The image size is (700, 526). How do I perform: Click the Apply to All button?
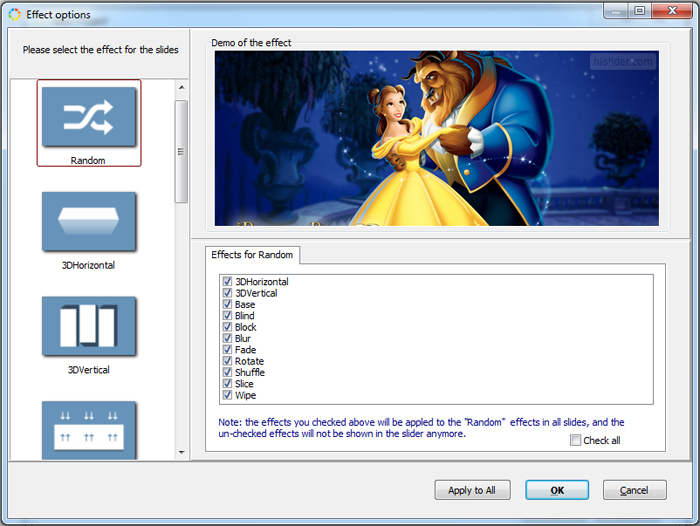pyautogui.click(x=472, y=490)
